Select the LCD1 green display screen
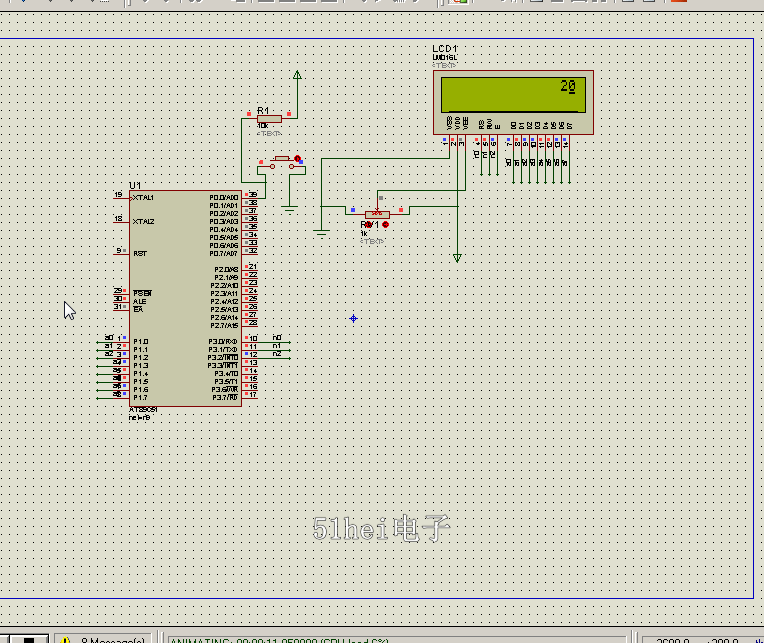 [513, 95]
